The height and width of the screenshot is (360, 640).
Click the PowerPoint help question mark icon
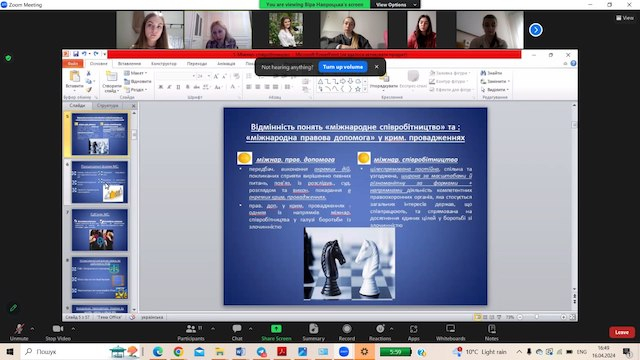tap(573, 63)
